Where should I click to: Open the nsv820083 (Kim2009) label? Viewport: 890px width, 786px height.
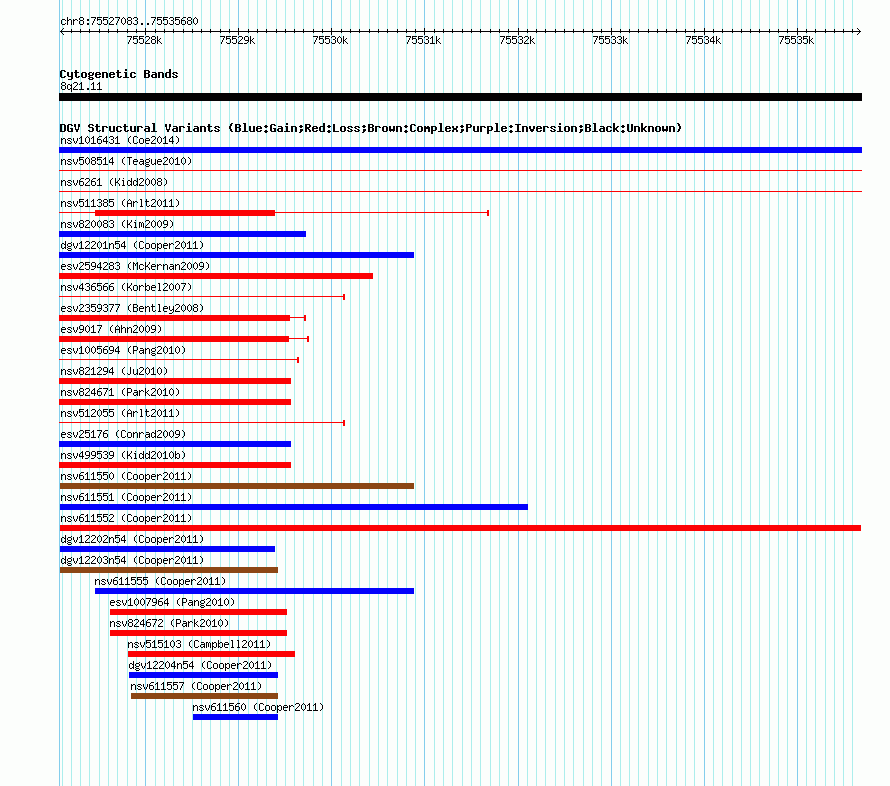click(x=117, y=224)
